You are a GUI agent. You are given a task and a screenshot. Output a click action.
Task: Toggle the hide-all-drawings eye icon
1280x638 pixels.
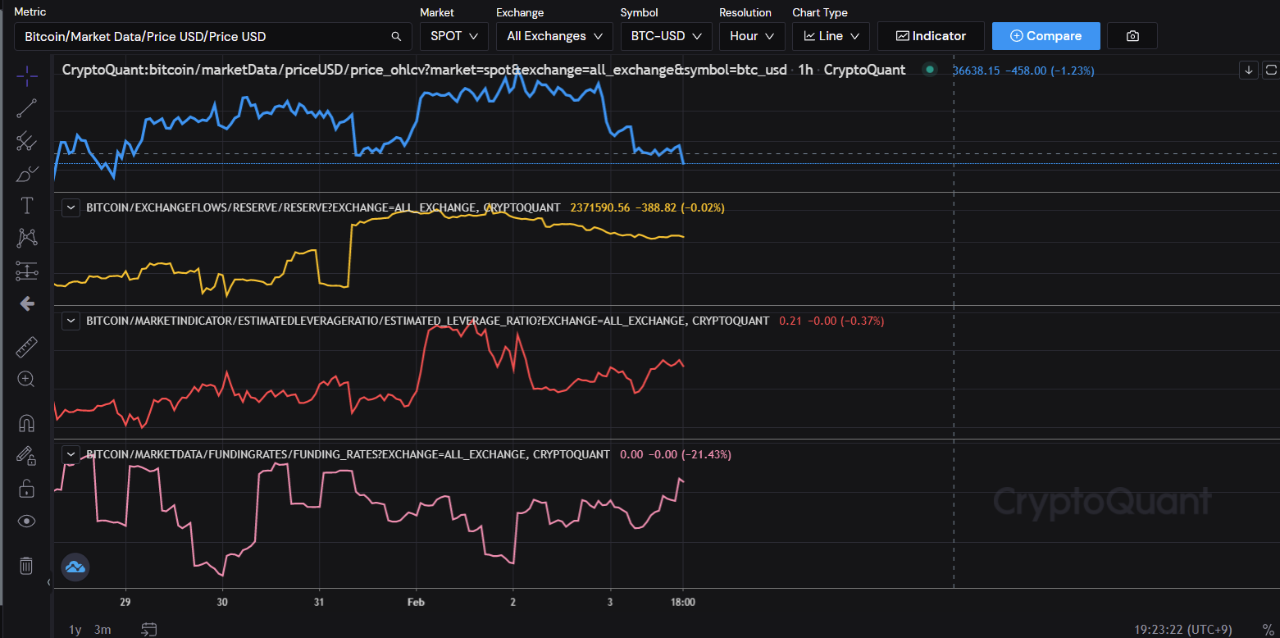click(26, 520)
